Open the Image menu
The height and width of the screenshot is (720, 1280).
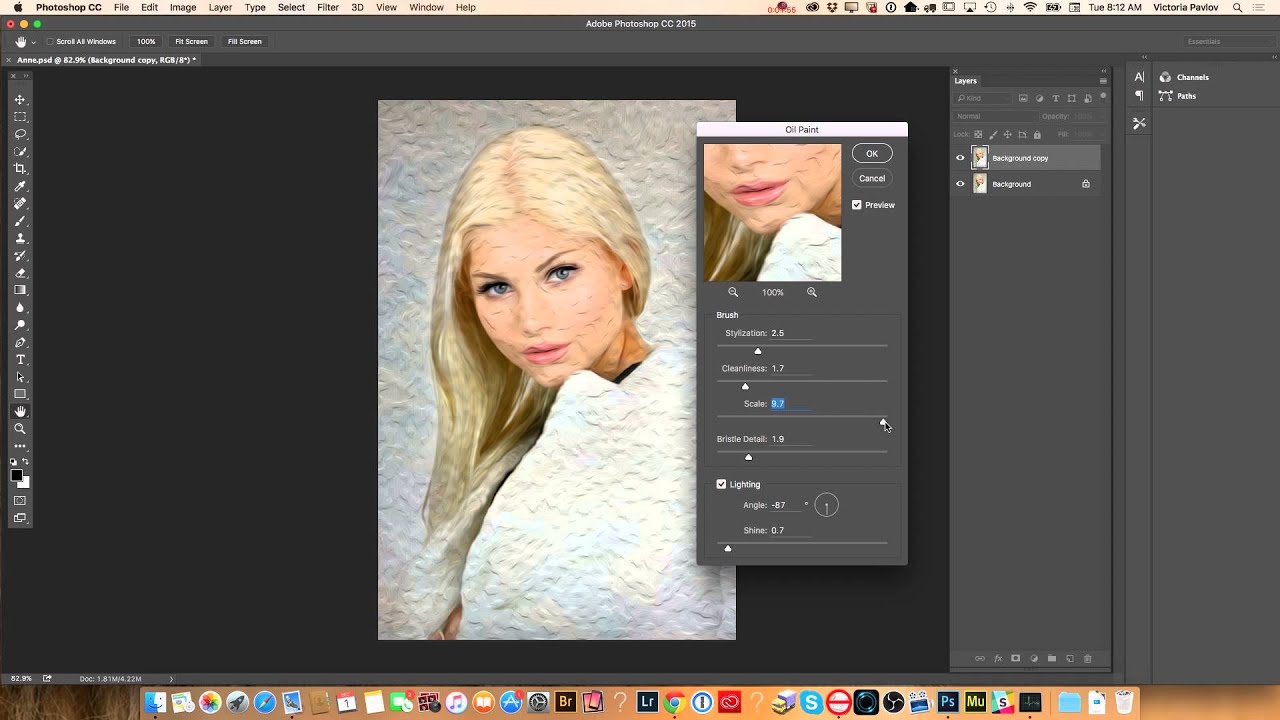[183, 7]
